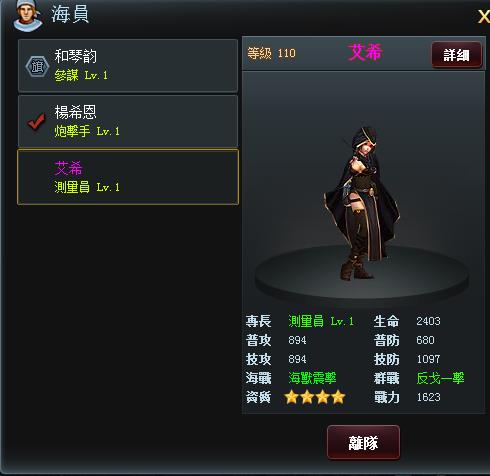The image size is (490, 476).
Task: Select the highlighted 艾希 crew entry
Action: click(x=128, y=177)
